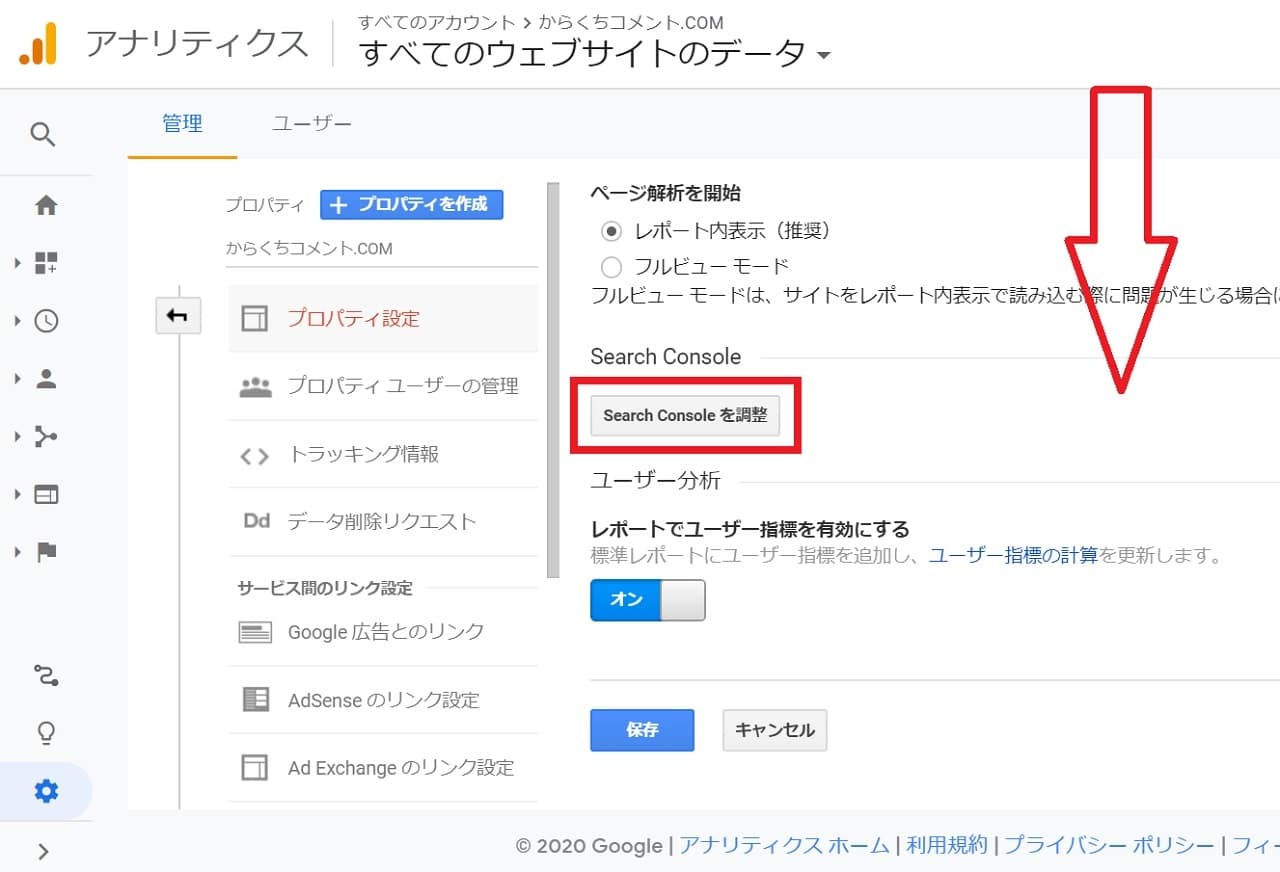
Task: Click the search magnifier icon in sidebar
Action: [43, 134]
